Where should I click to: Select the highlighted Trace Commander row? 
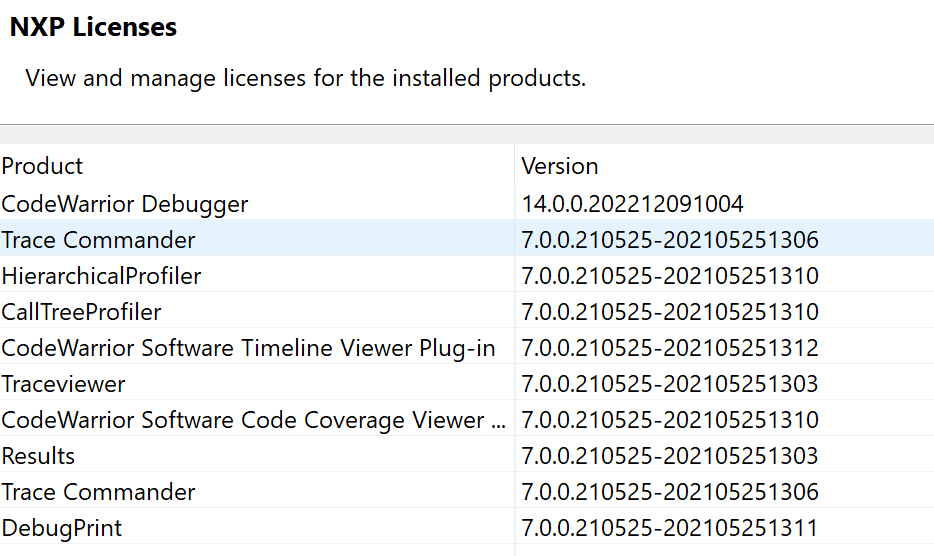(467, 239)
